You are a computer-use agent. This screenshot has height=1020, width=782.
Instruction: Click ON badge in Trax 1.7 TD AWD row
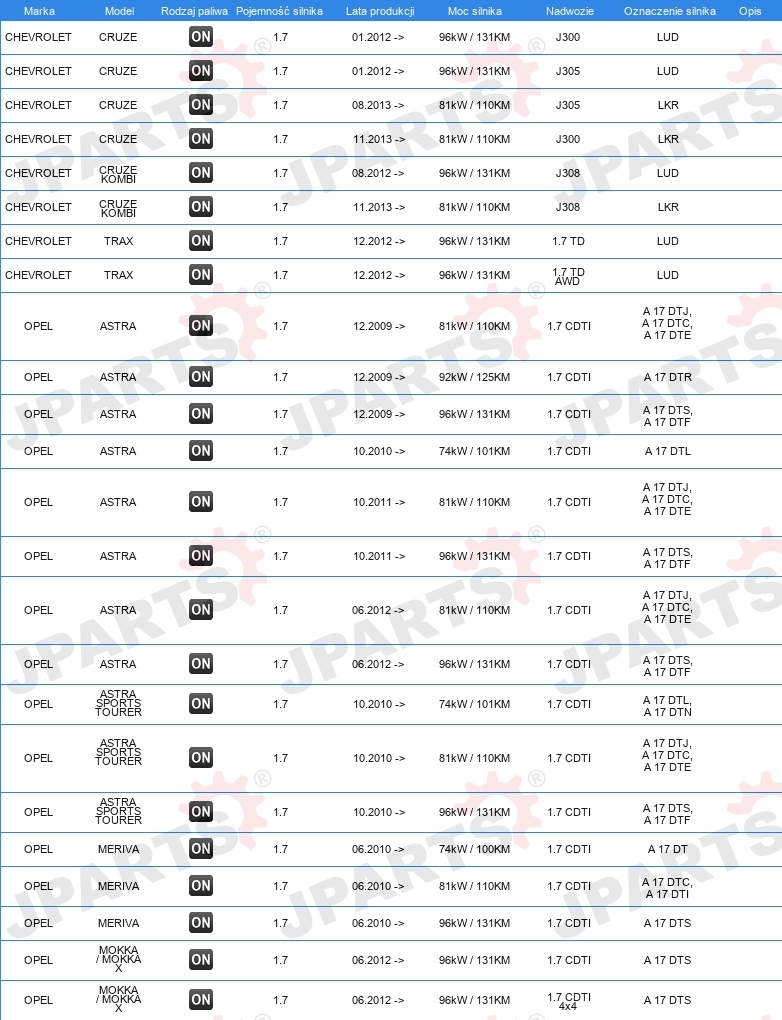(201, 275)
